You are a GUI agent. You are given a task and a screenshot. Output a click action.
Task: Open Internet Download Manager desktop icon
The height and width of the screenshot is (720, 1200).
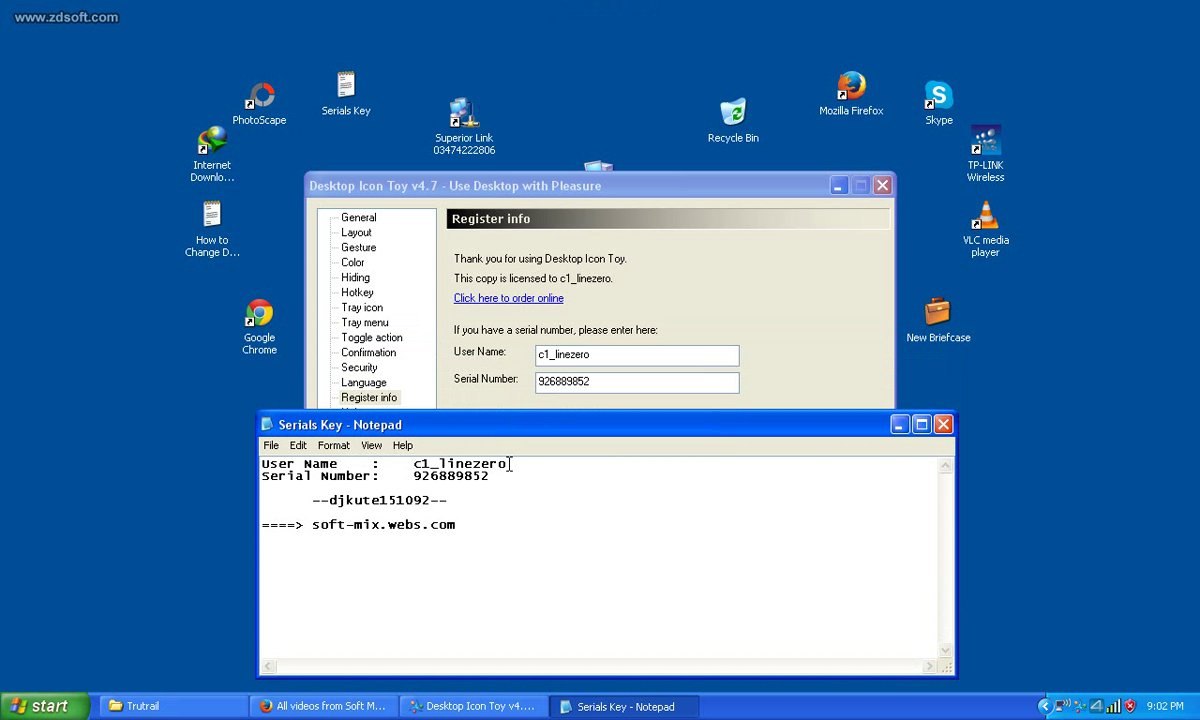212,155
